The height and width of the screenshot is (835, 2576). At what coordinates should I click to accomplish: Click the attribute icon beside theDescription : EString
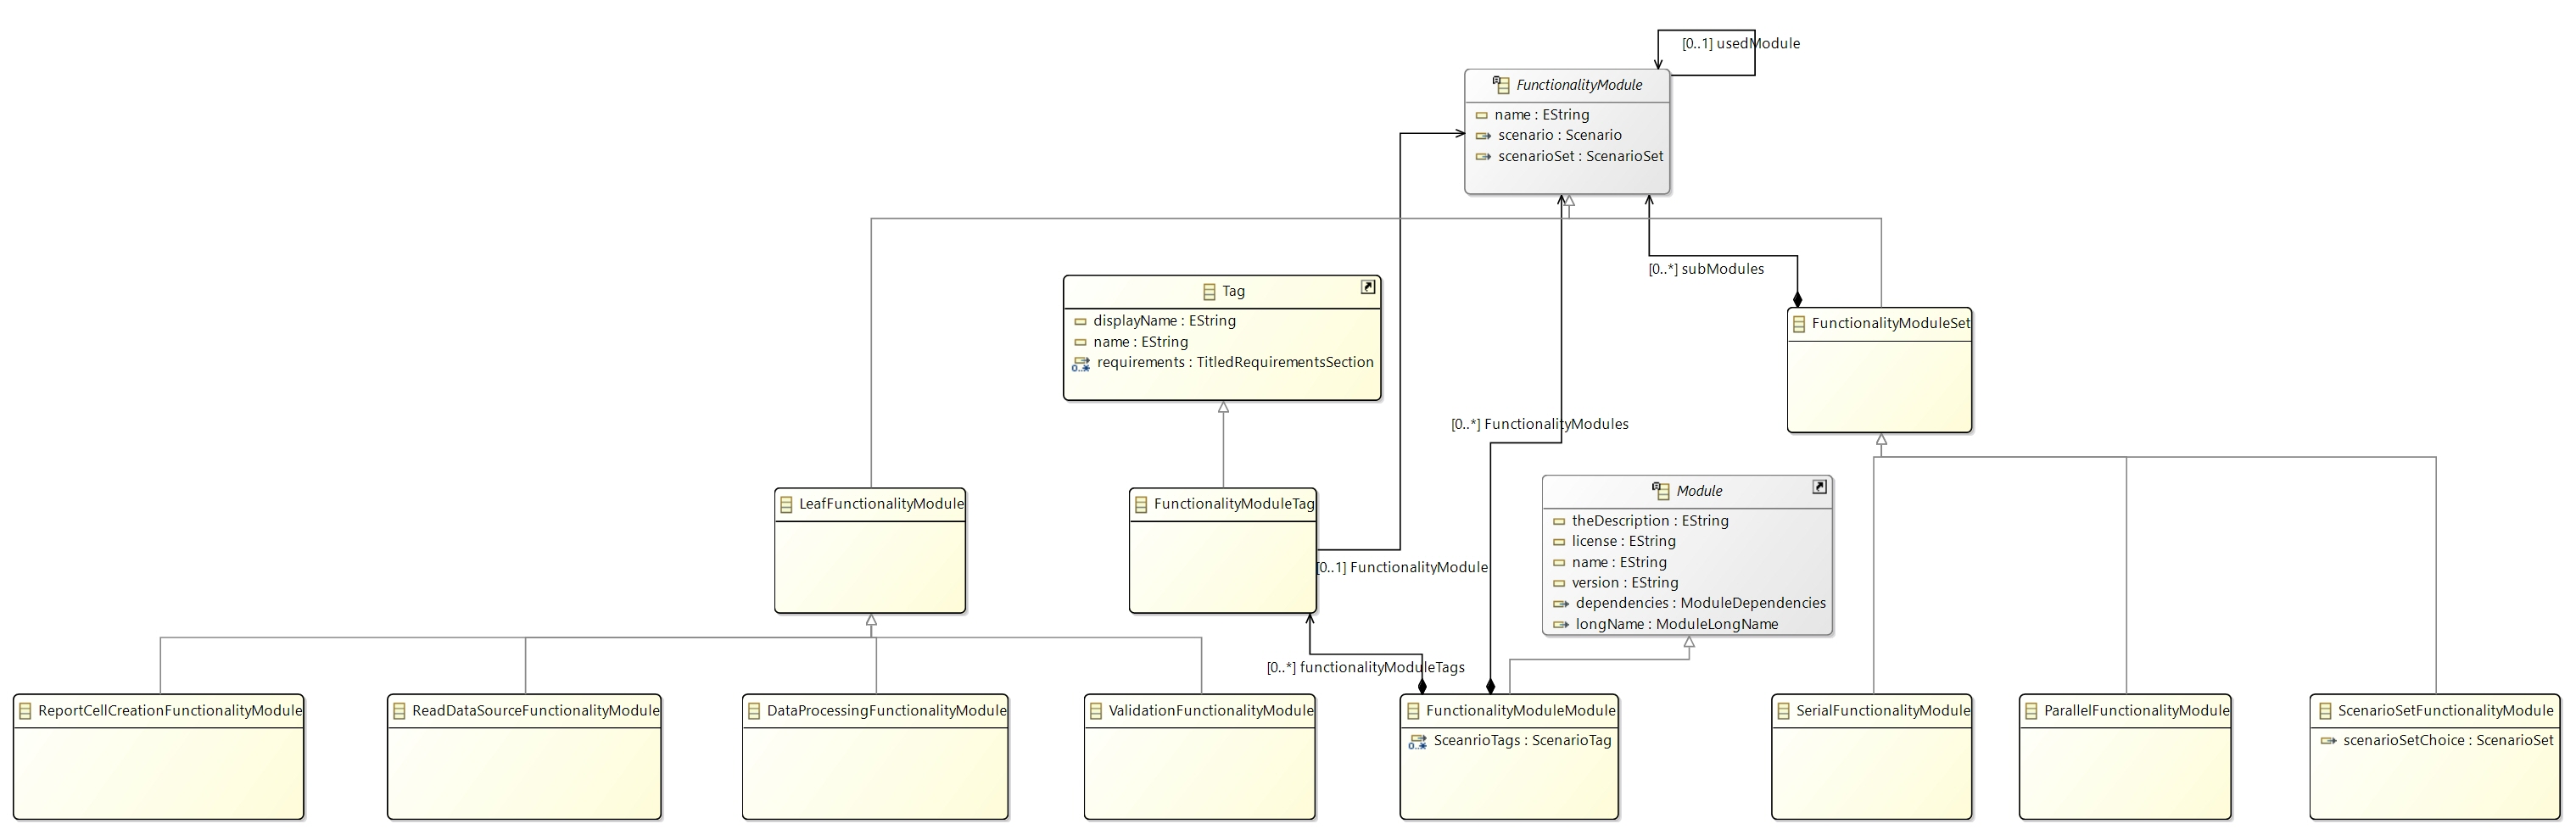(x=1559, y=522)
